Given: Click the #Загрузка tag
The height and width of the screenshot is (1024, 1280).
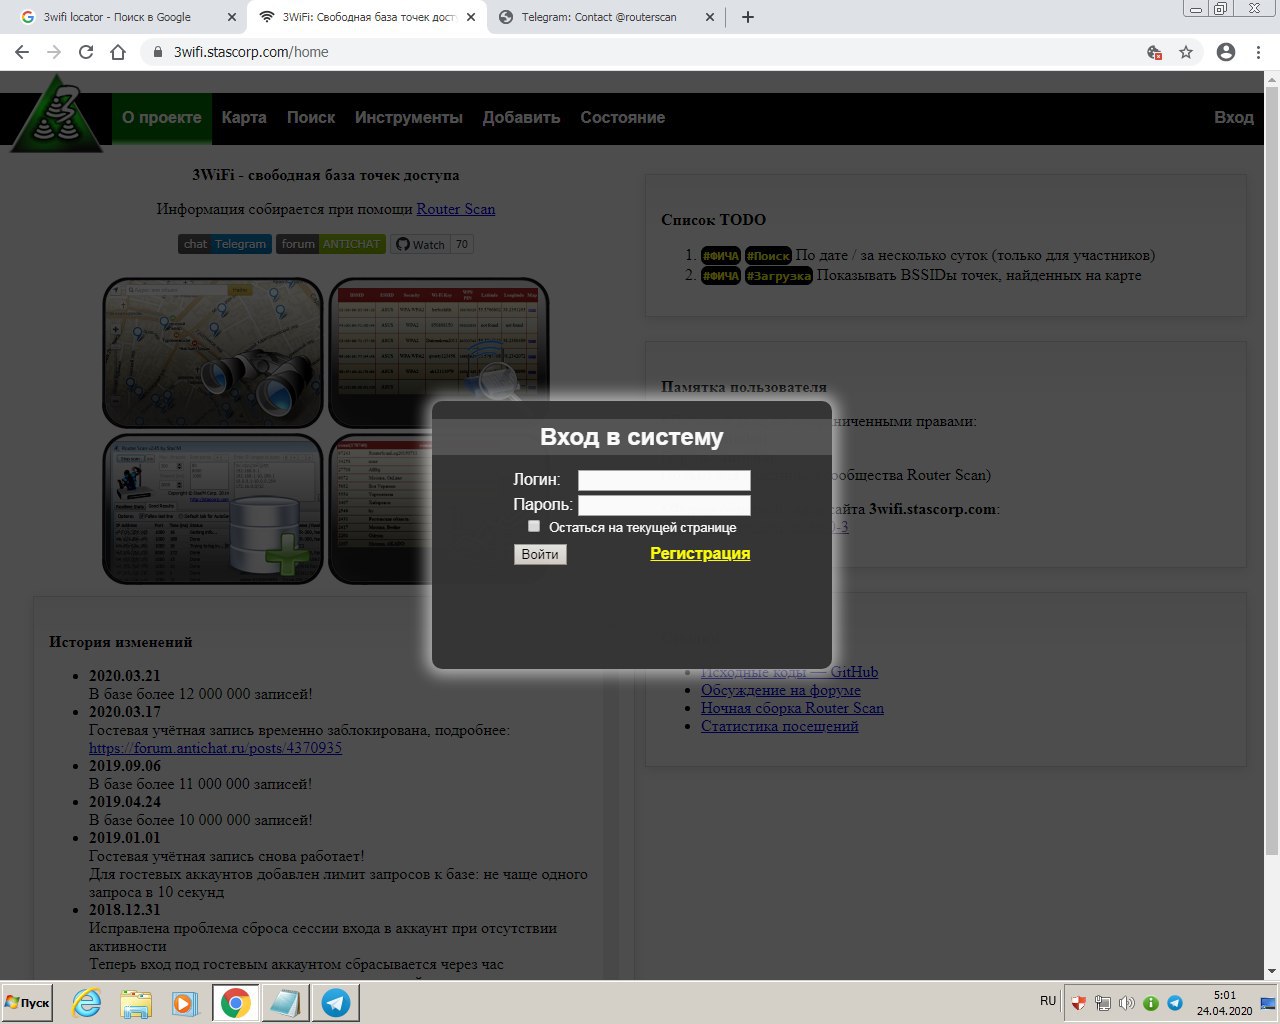Looking at the screenshot, I should click(x=778, y=276).
